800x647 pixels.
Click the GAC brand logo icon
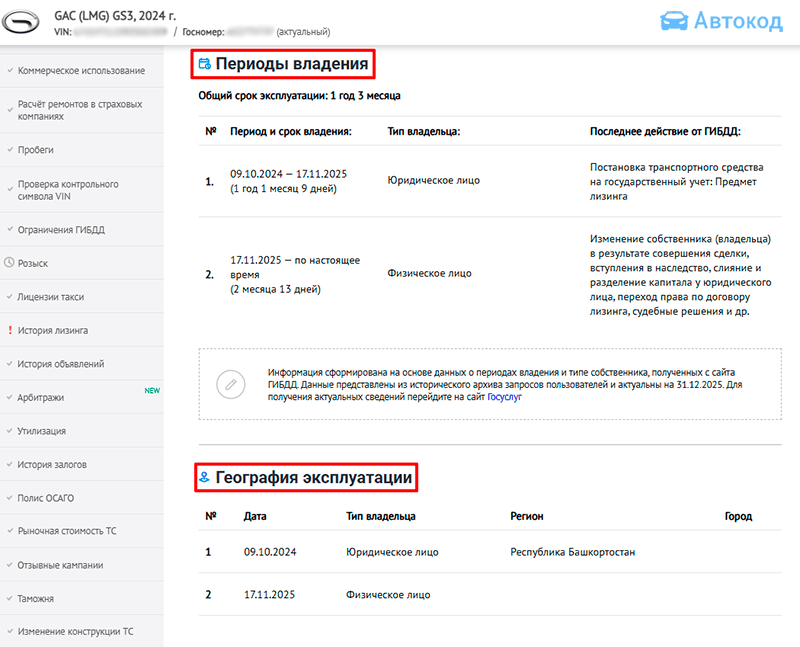pyautogui.click(x=24, y=22)
